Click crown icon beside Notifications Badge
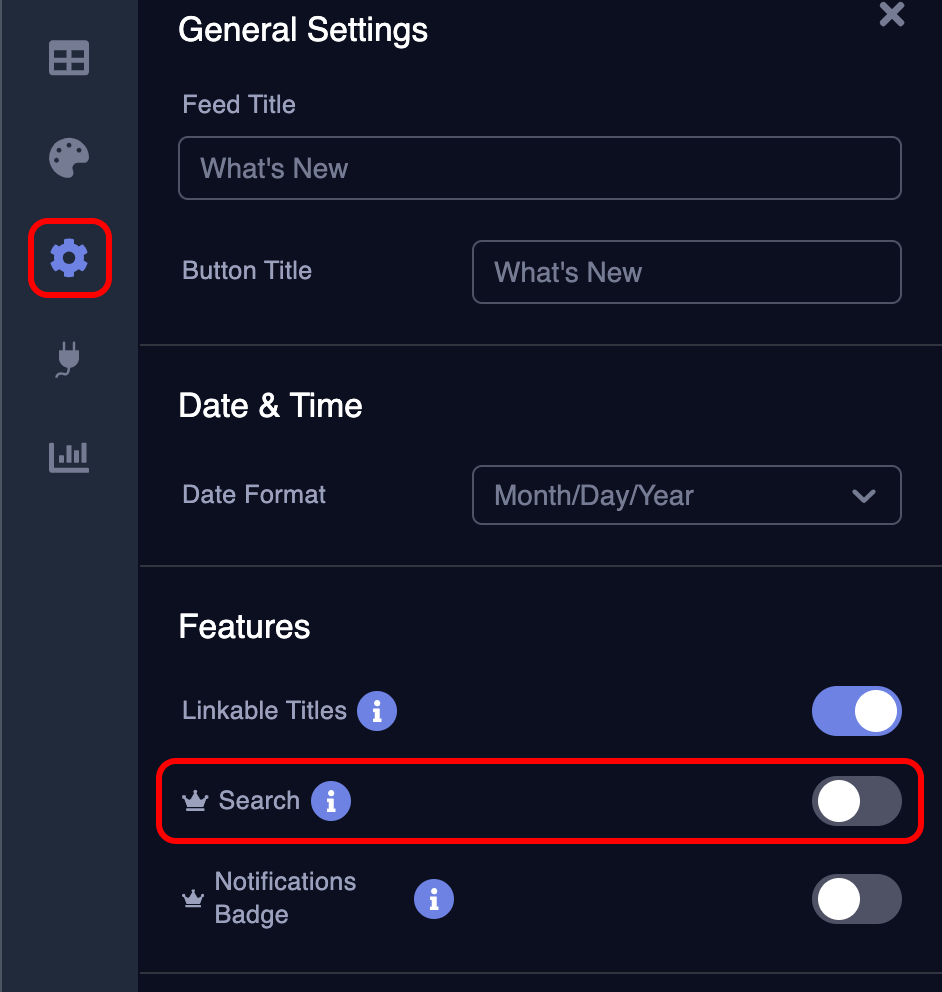The image size is (942, 992). pos(193,898)
